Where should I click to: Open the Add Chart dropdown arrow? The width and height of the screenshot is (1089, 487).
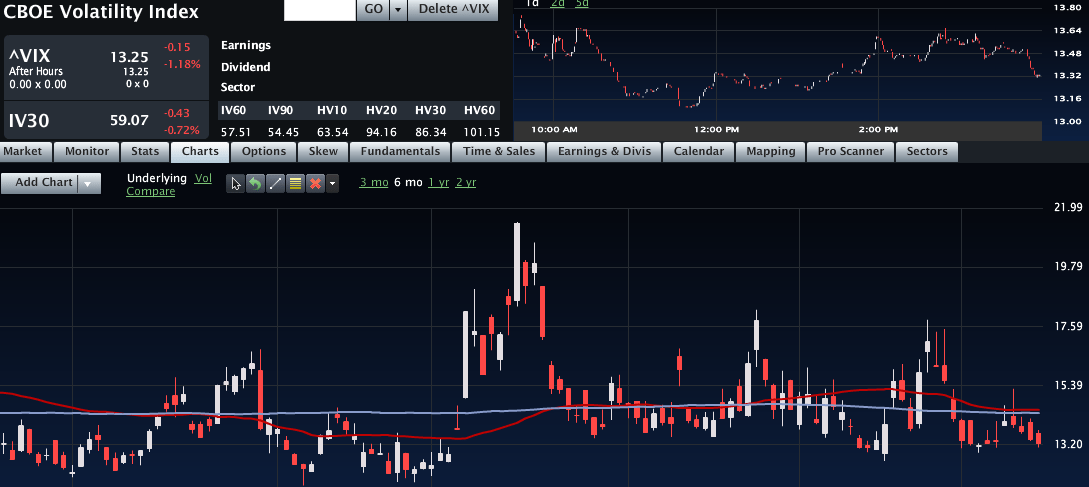tap(90, 183)
